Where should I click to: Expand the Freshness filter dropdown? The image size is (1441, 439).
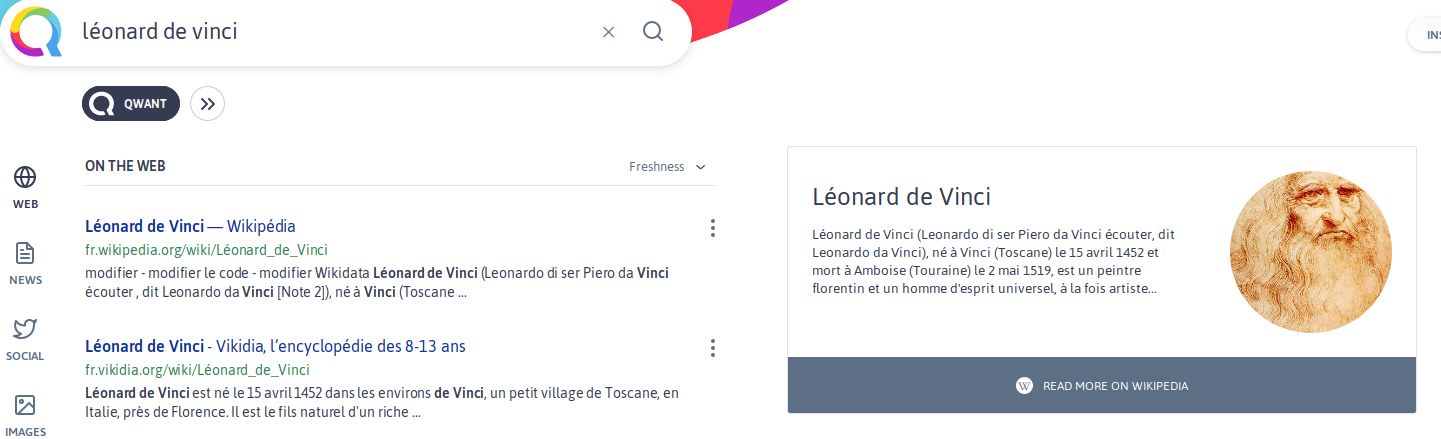[x=667, y=167]
